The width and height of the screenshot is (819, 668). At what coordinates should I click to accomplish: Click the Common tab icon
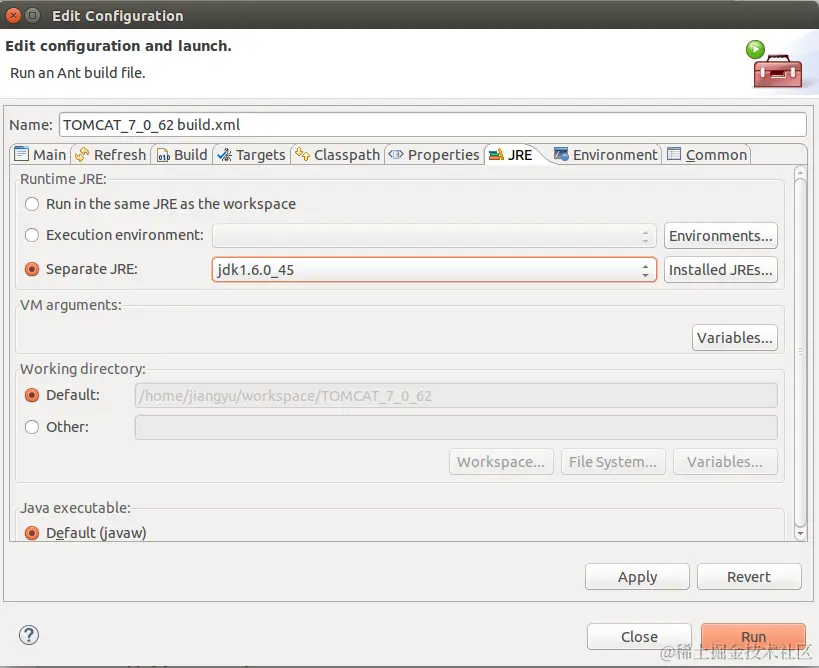coord(674,154)
